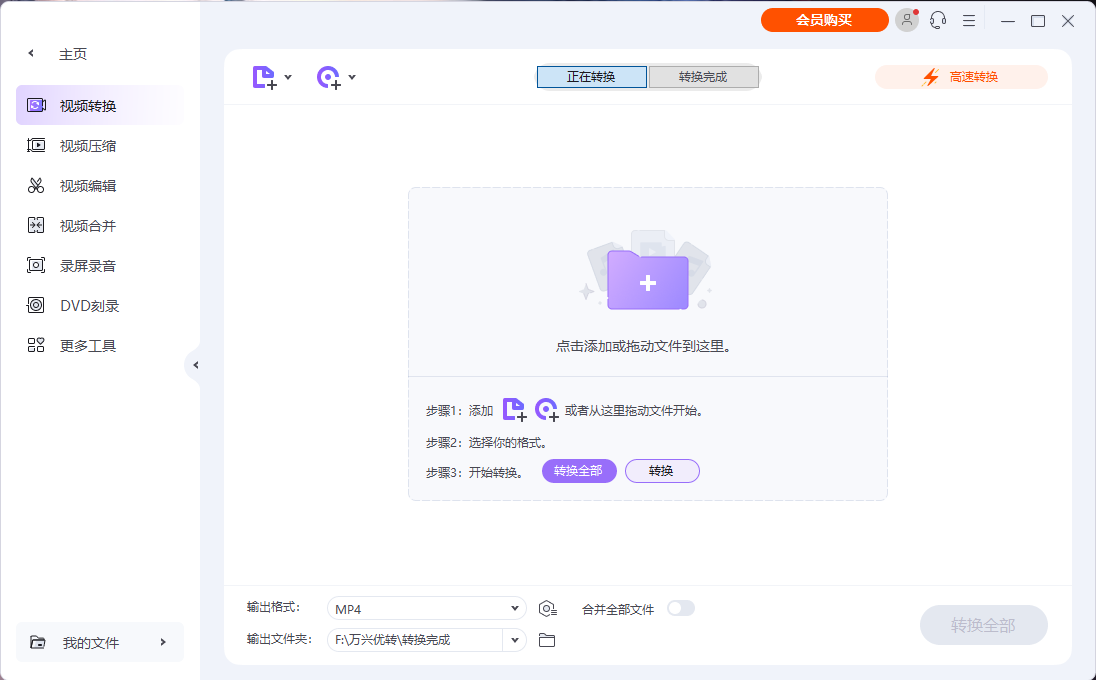Enable 高速转换 high-speed conversion
The image size is (1096, 680).
[x=960, y=76]
